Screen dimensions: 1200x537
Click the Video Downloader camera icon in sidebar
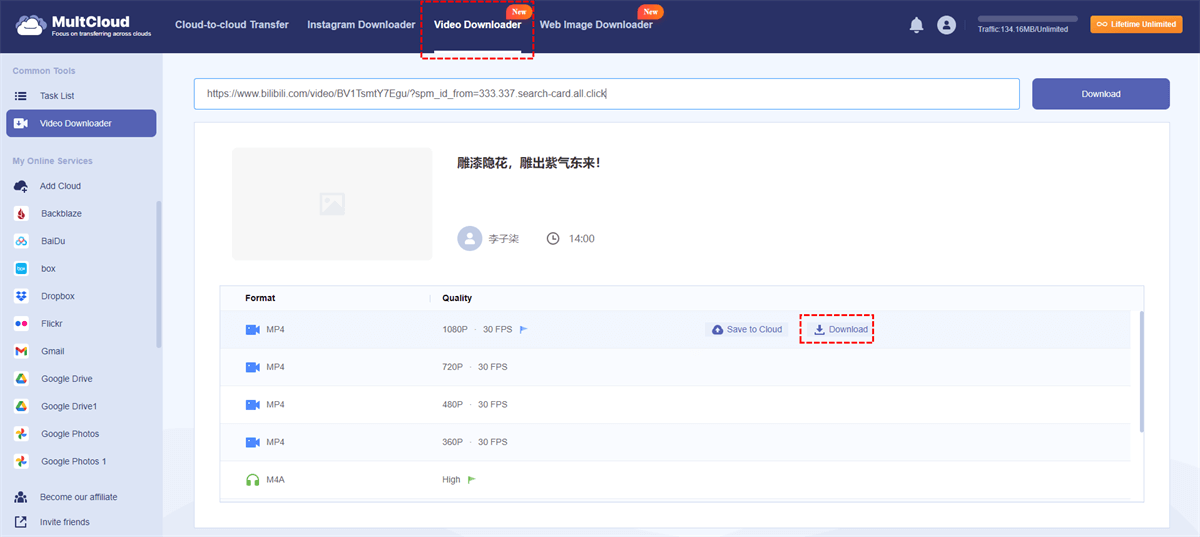coord(21,124)
